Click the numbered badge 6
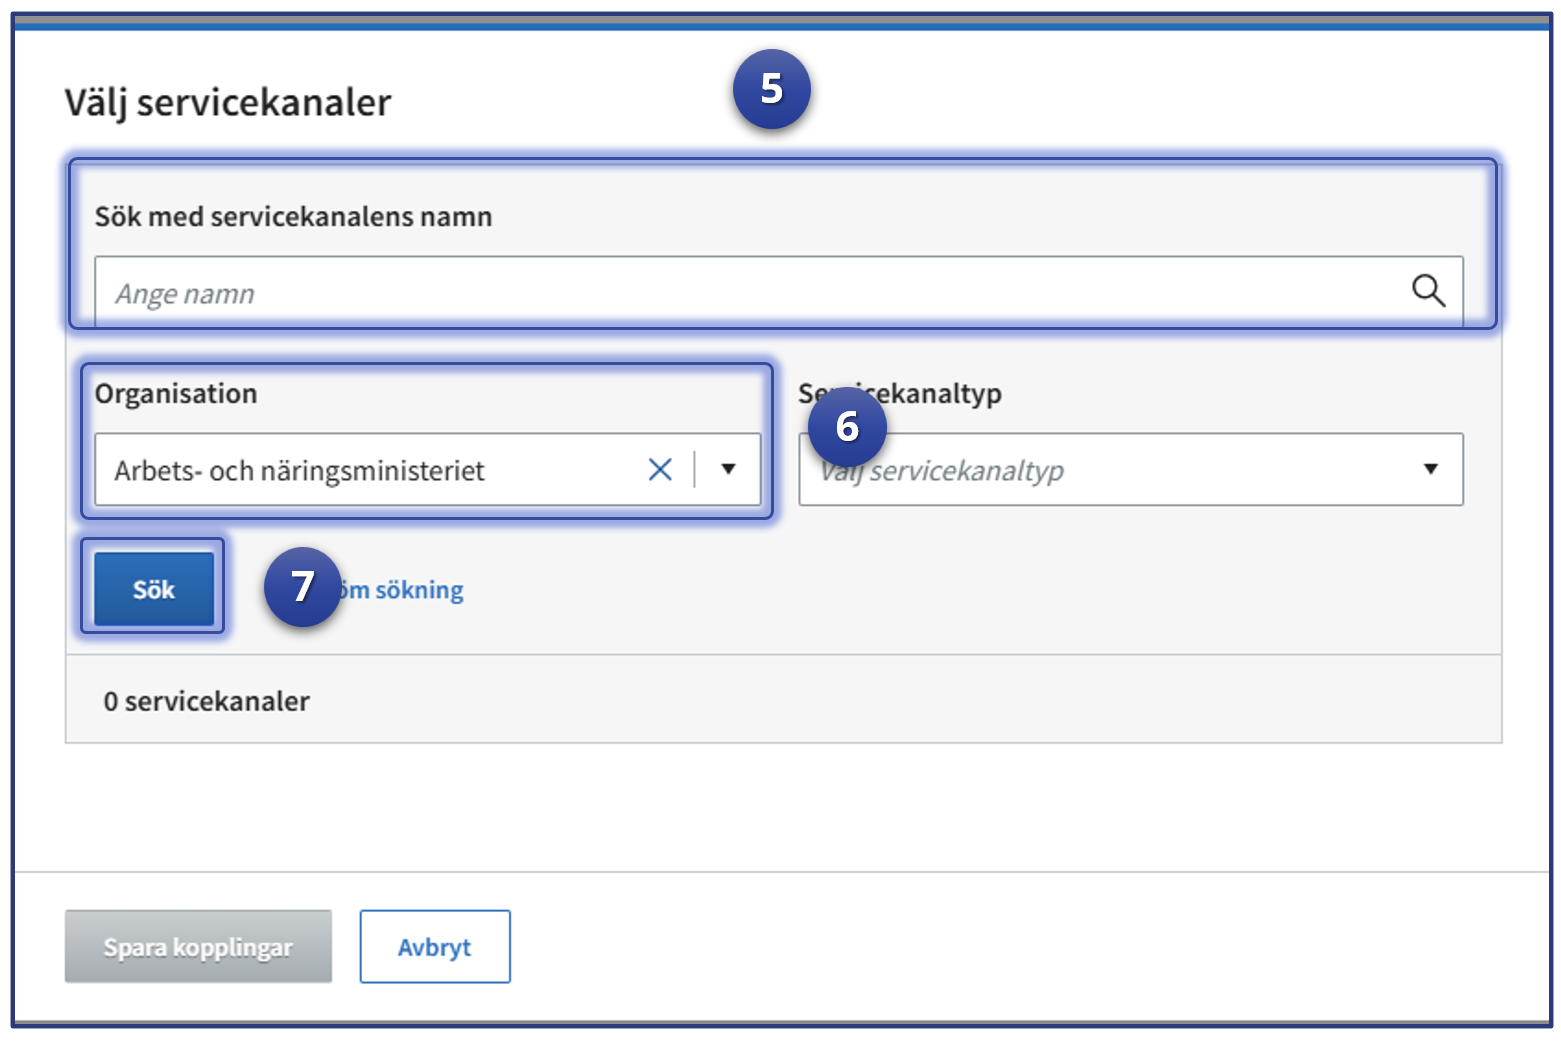The image size is (1561, 1042). tap(847, 426)
